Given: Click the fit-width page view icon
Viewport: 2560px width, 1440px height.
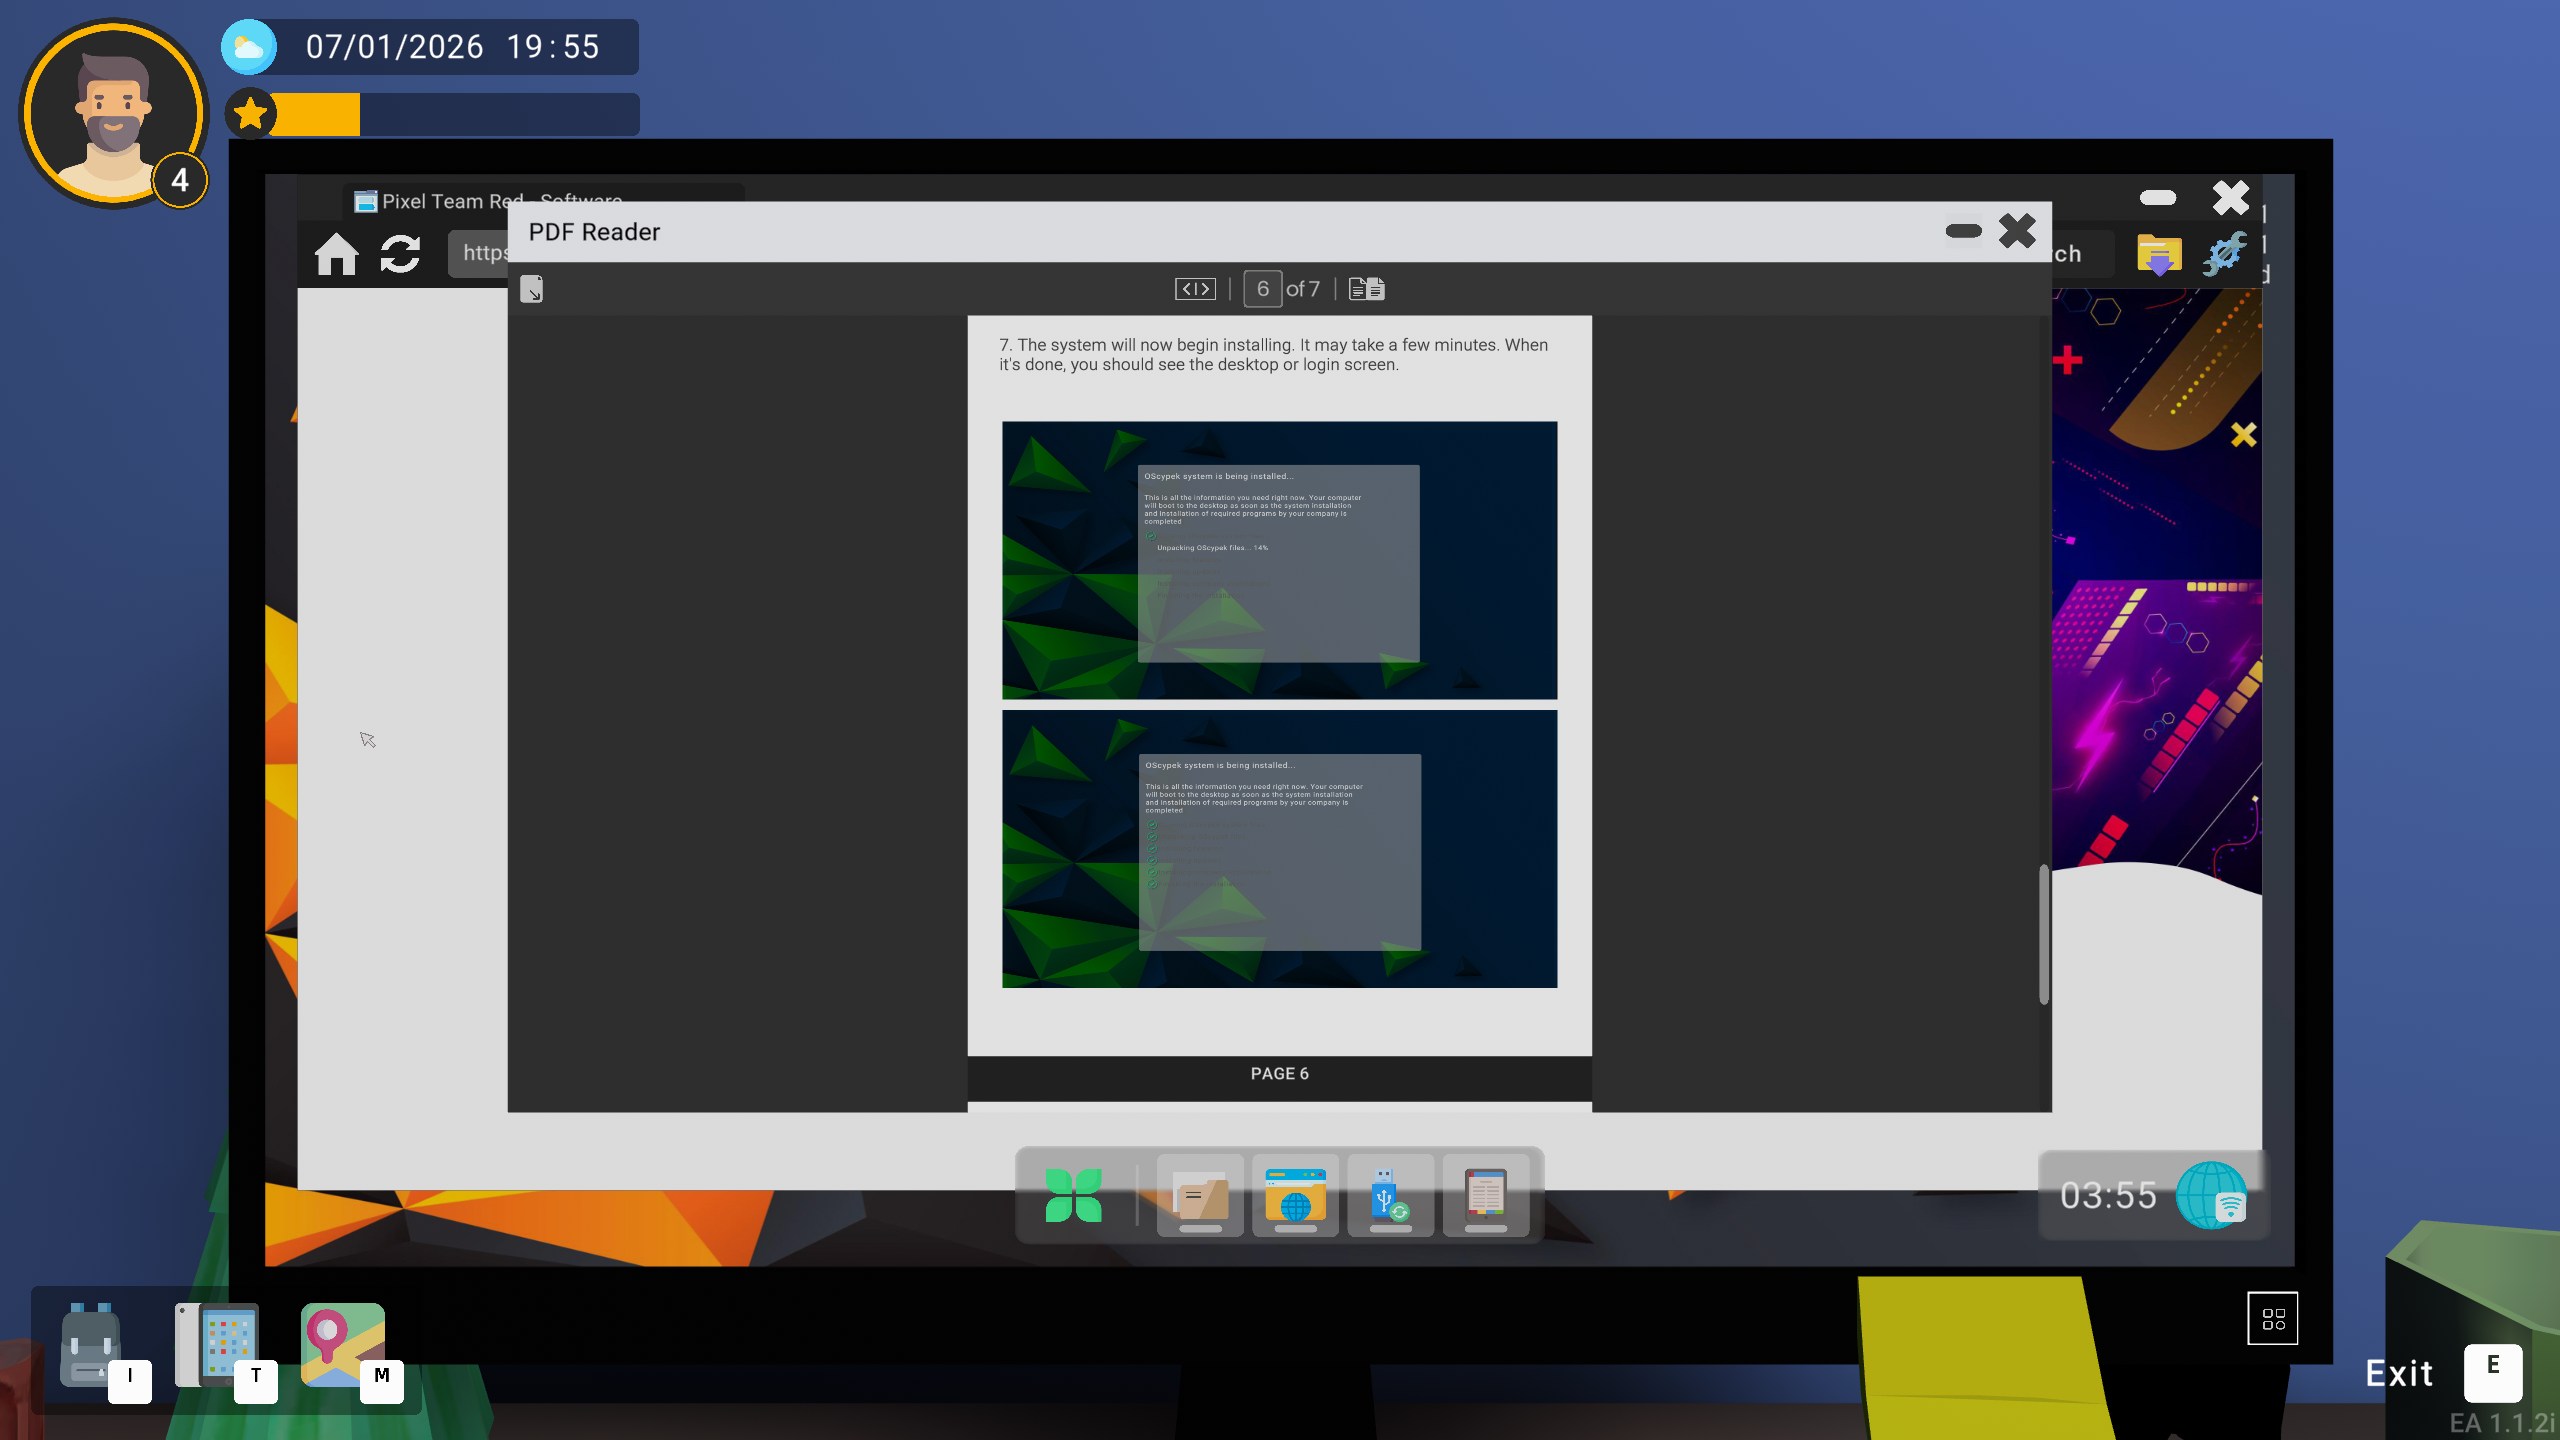Looking at the screenshot, I should (x=1195, y=289).
